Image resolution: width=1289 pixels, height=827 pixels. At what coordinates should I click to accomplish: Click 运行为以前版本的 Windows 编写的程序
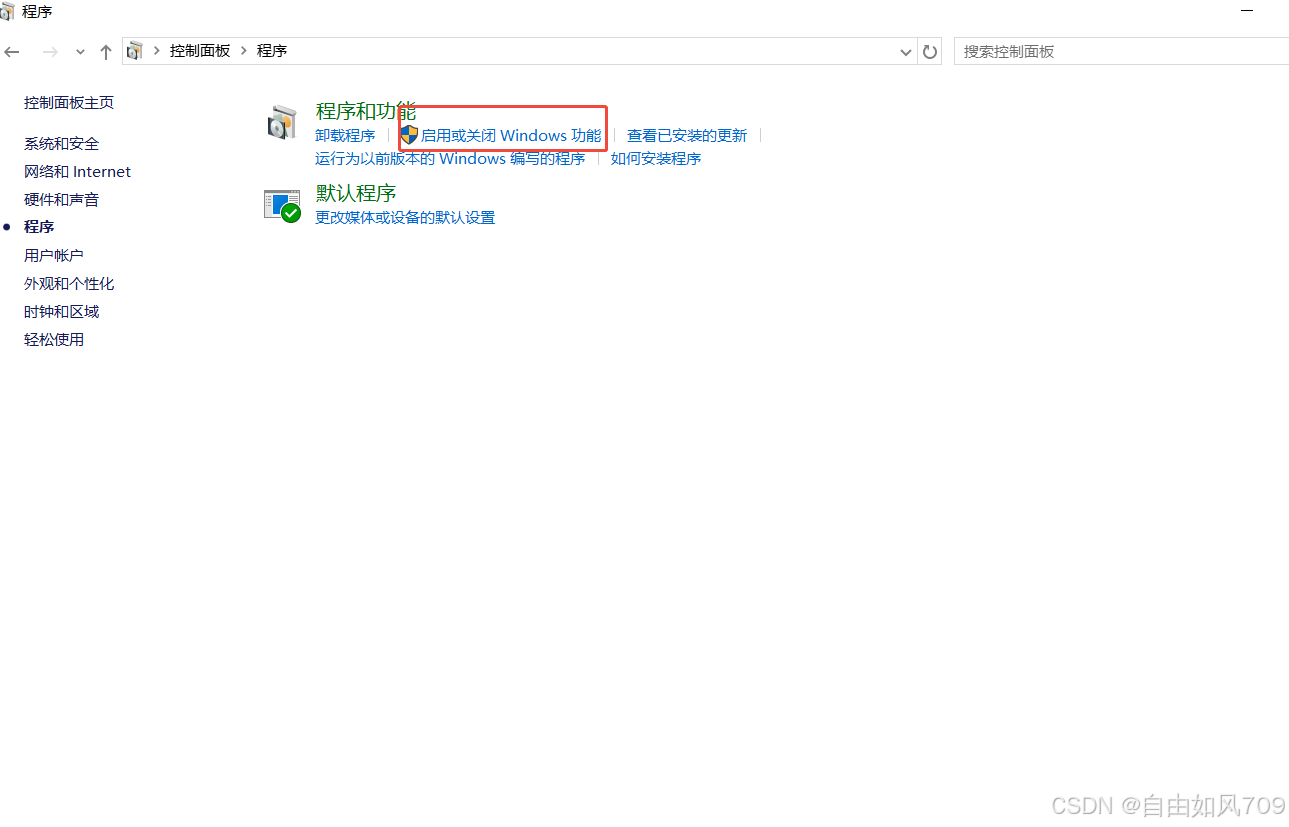[x=450, y=158]
